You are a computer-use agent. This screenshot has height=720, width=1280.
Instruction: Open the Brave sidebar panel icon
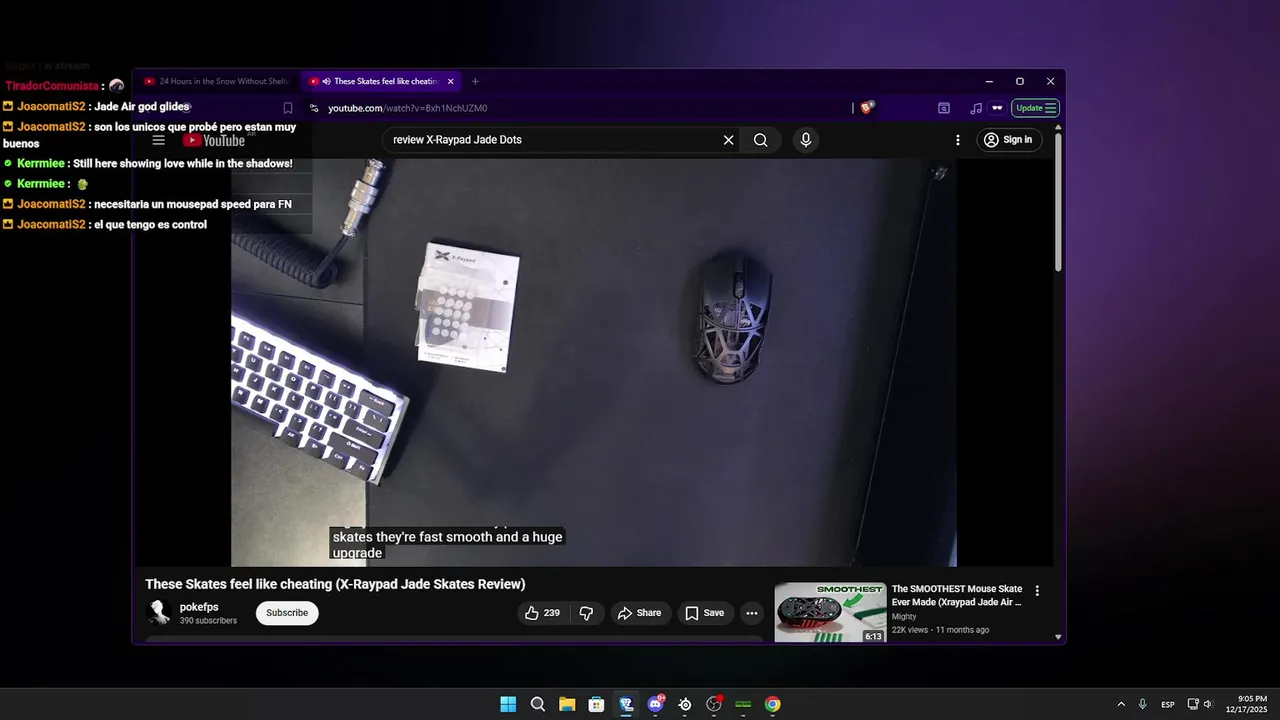[944, 108]
